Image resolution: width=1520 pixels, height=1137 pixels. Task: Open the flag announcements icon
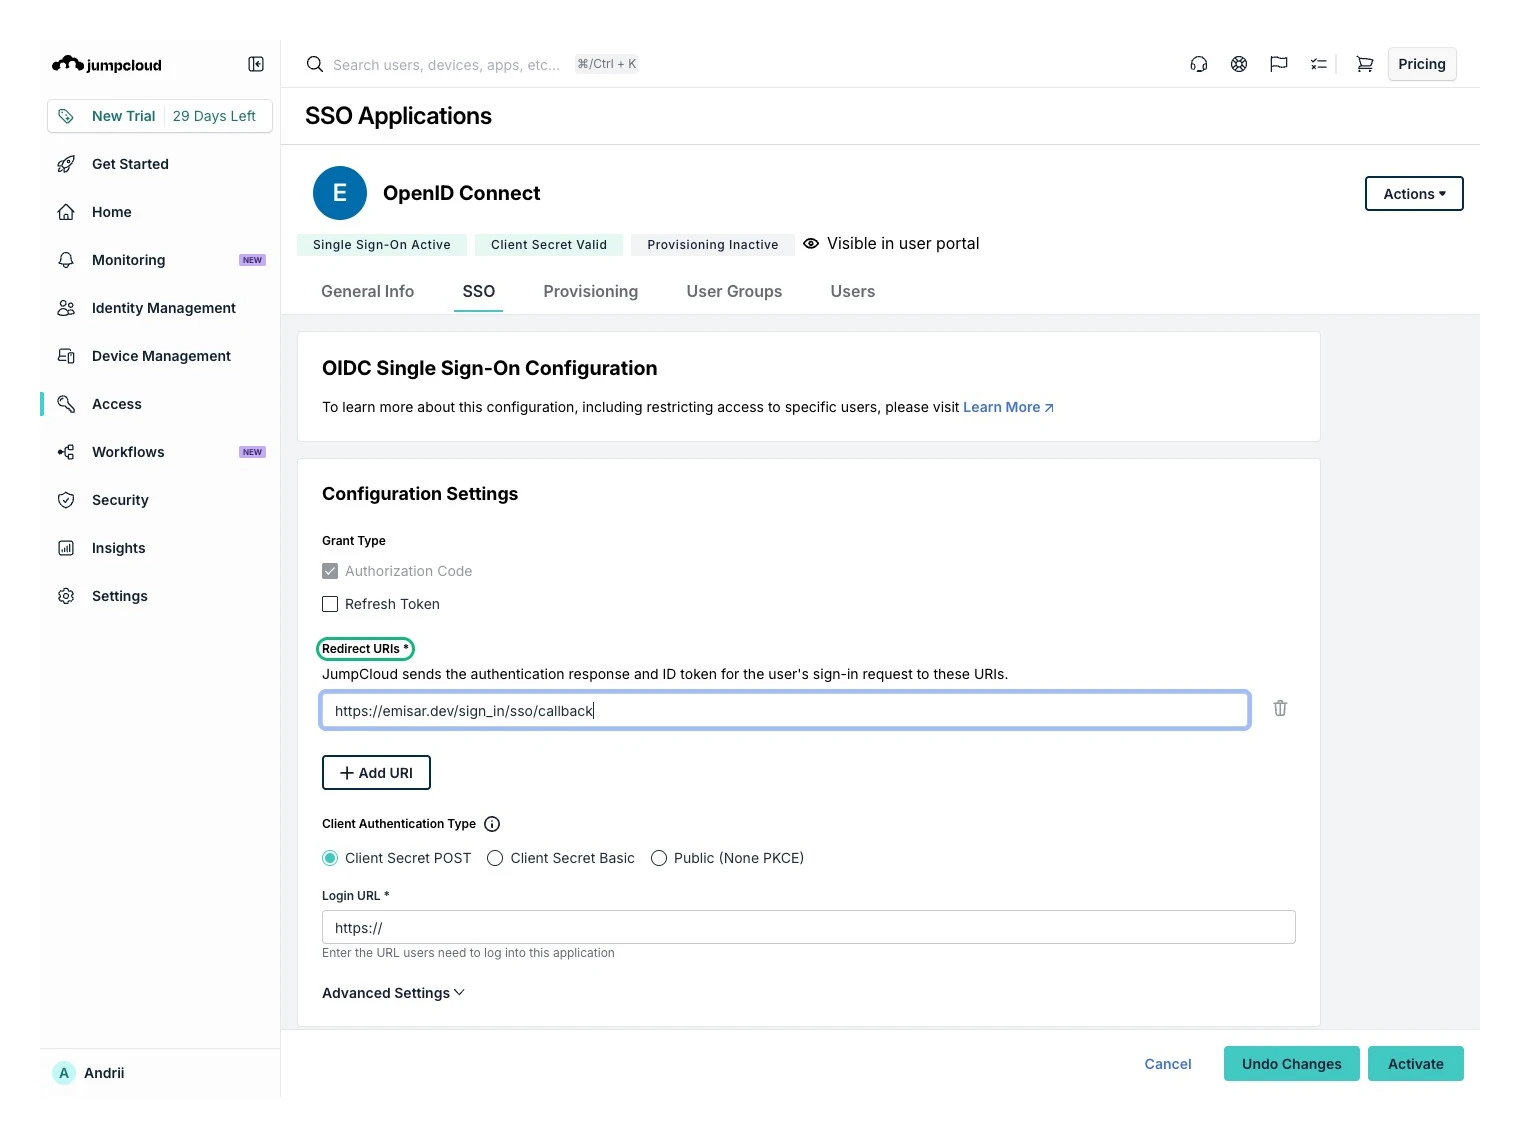click(x=1279, y=64)
